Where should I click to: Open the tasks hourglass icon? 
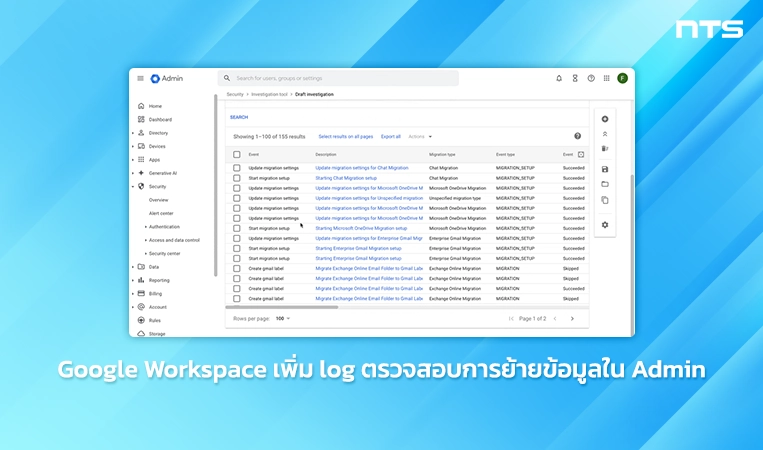pyautogui.click(x=575, y=78)
